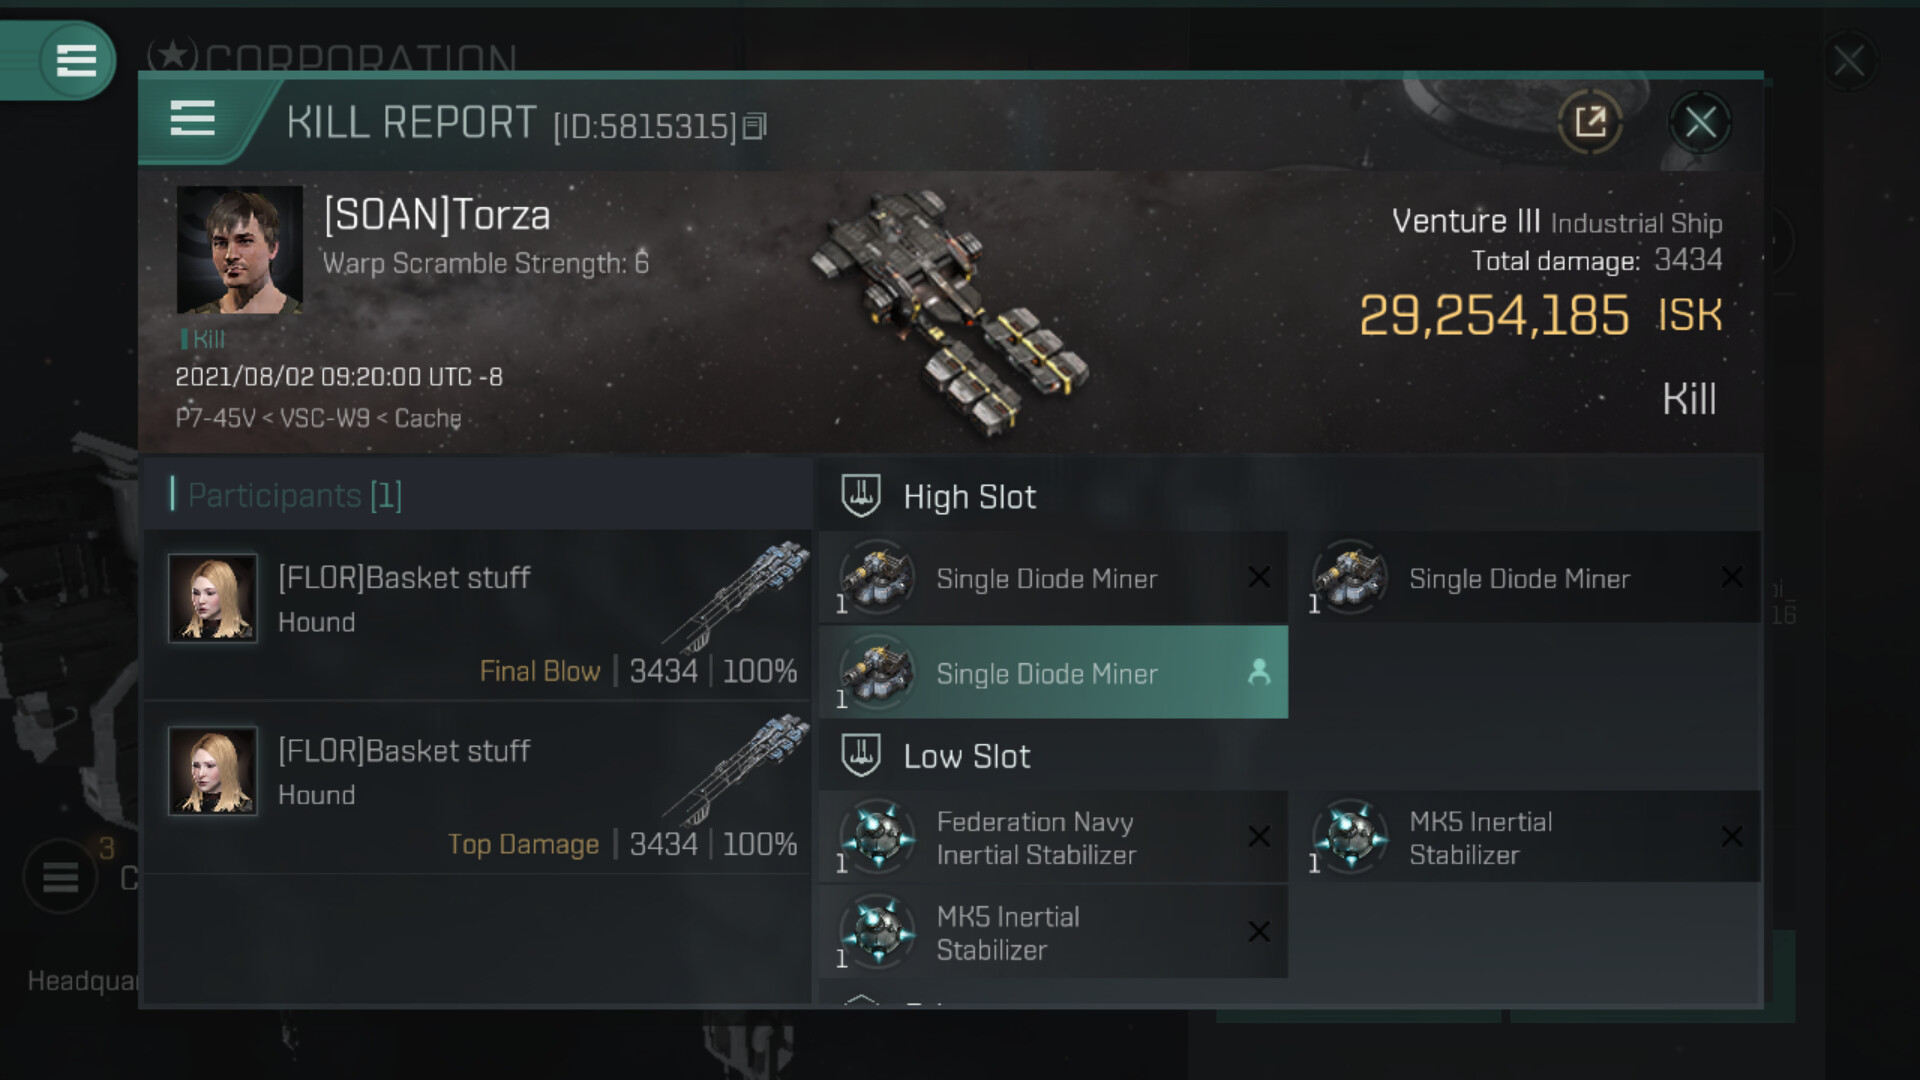
Task: Open Torza's character portrait
Action: point(240,250)
